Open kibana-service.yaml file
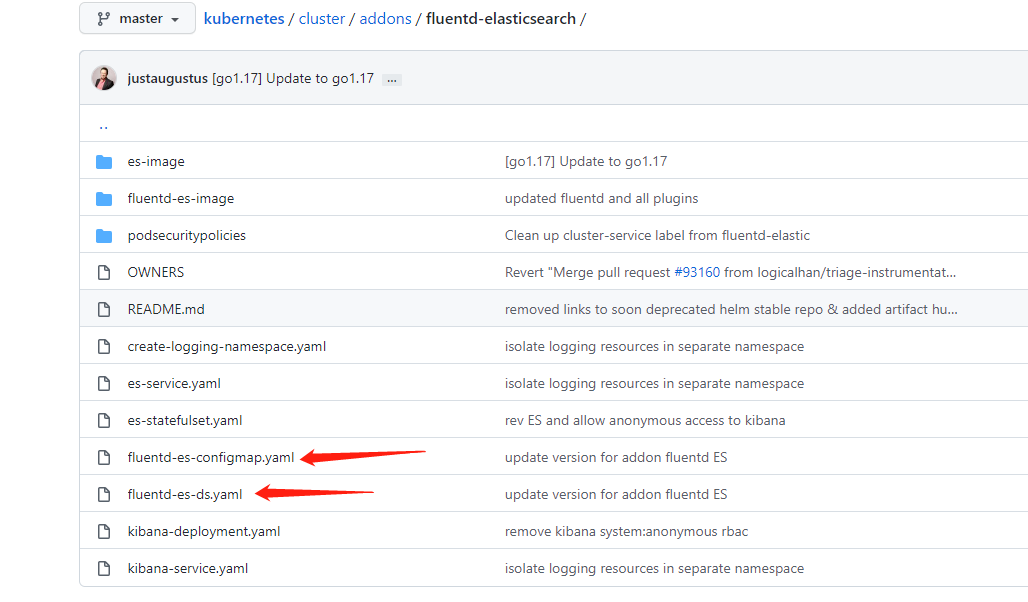Image resolution: width=1028 pixels, height=602 pixels. click(188, 569)
